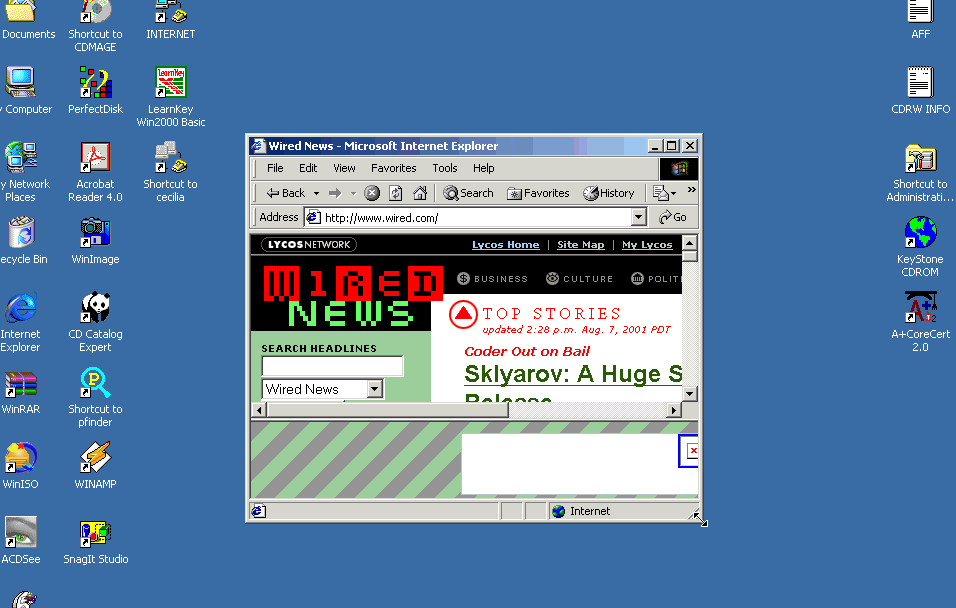Show more toolbar buttons chevron
The width and height of the screenshot is (956, 608).
691,190
